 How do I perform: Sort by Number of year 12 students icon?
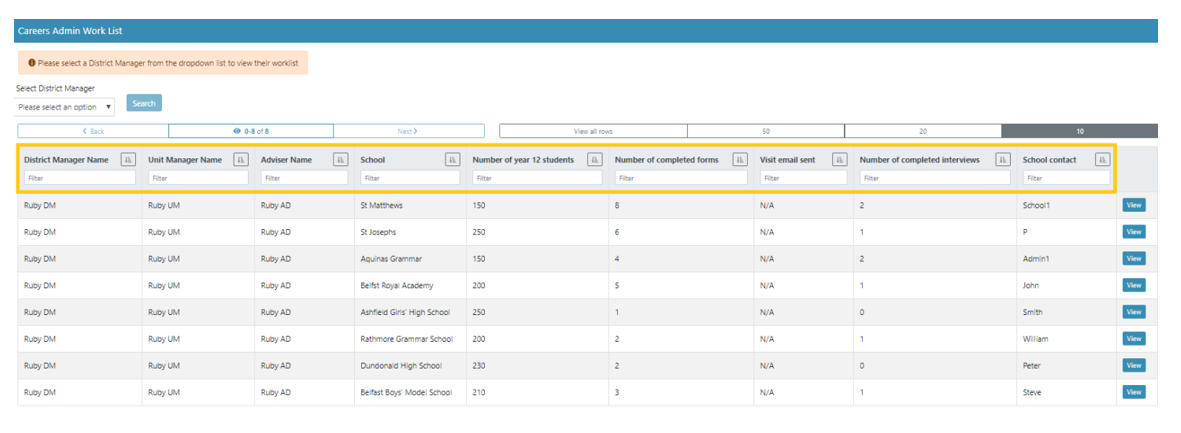595,160
